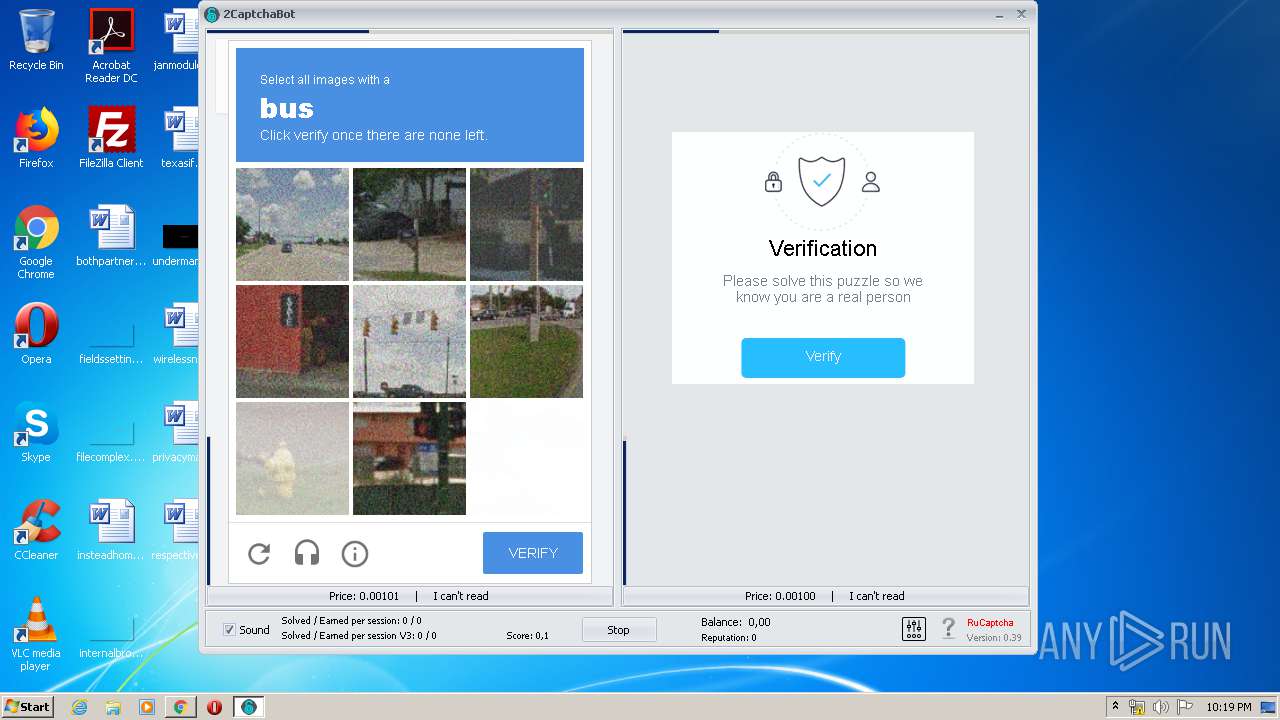Open insteadhom Word document on desktop
The height and width of the screenshot is (720, 1280).
[111, 530]
